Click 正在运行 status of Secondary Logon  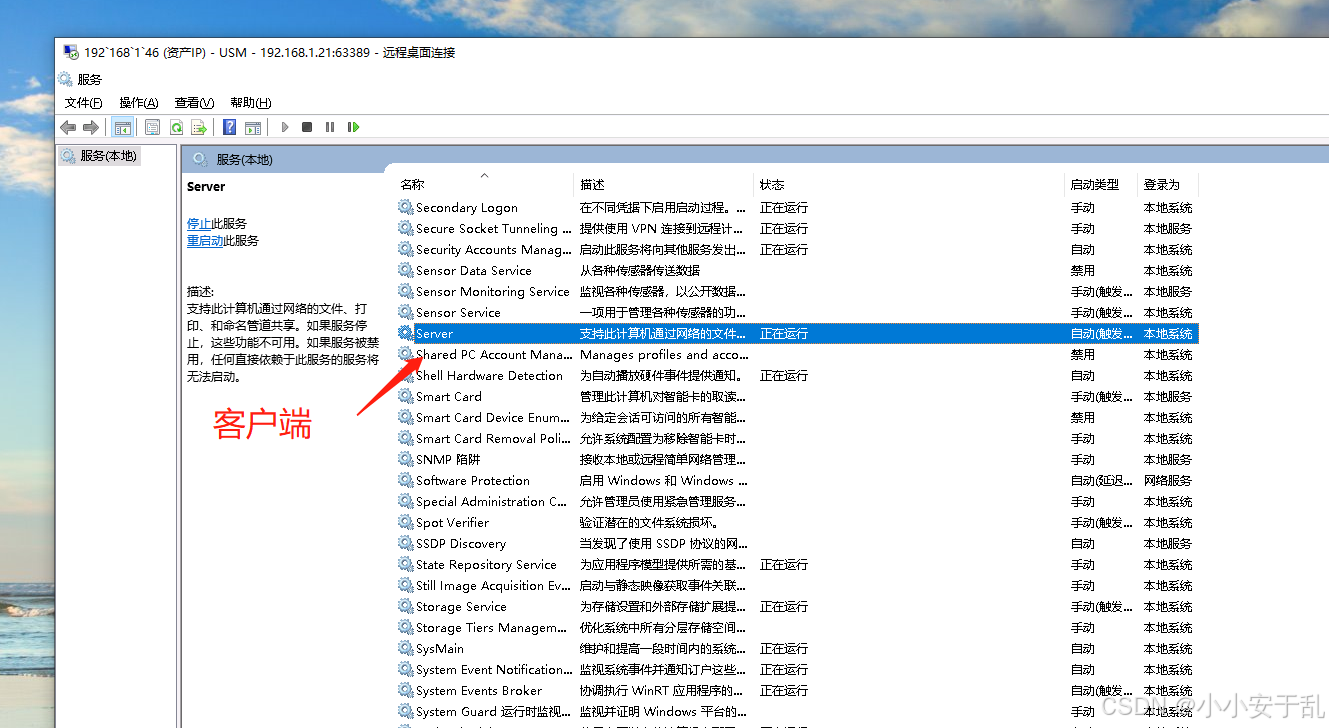click(x=784, y=207)
